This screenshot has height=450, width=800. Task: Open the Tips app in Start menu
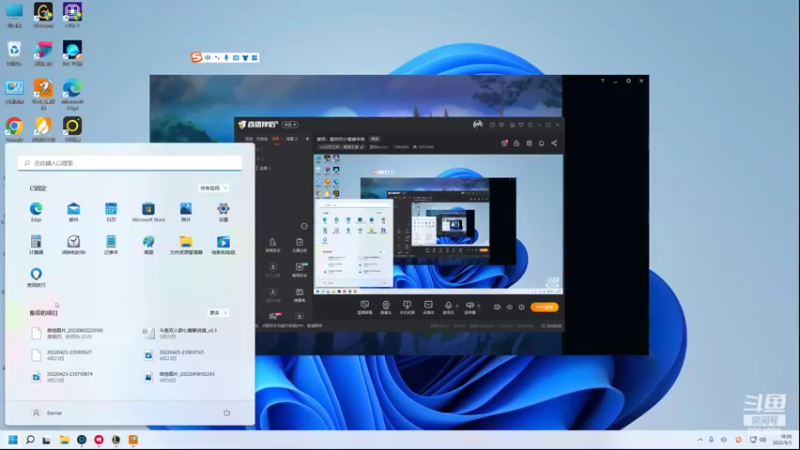click(36, 277)
